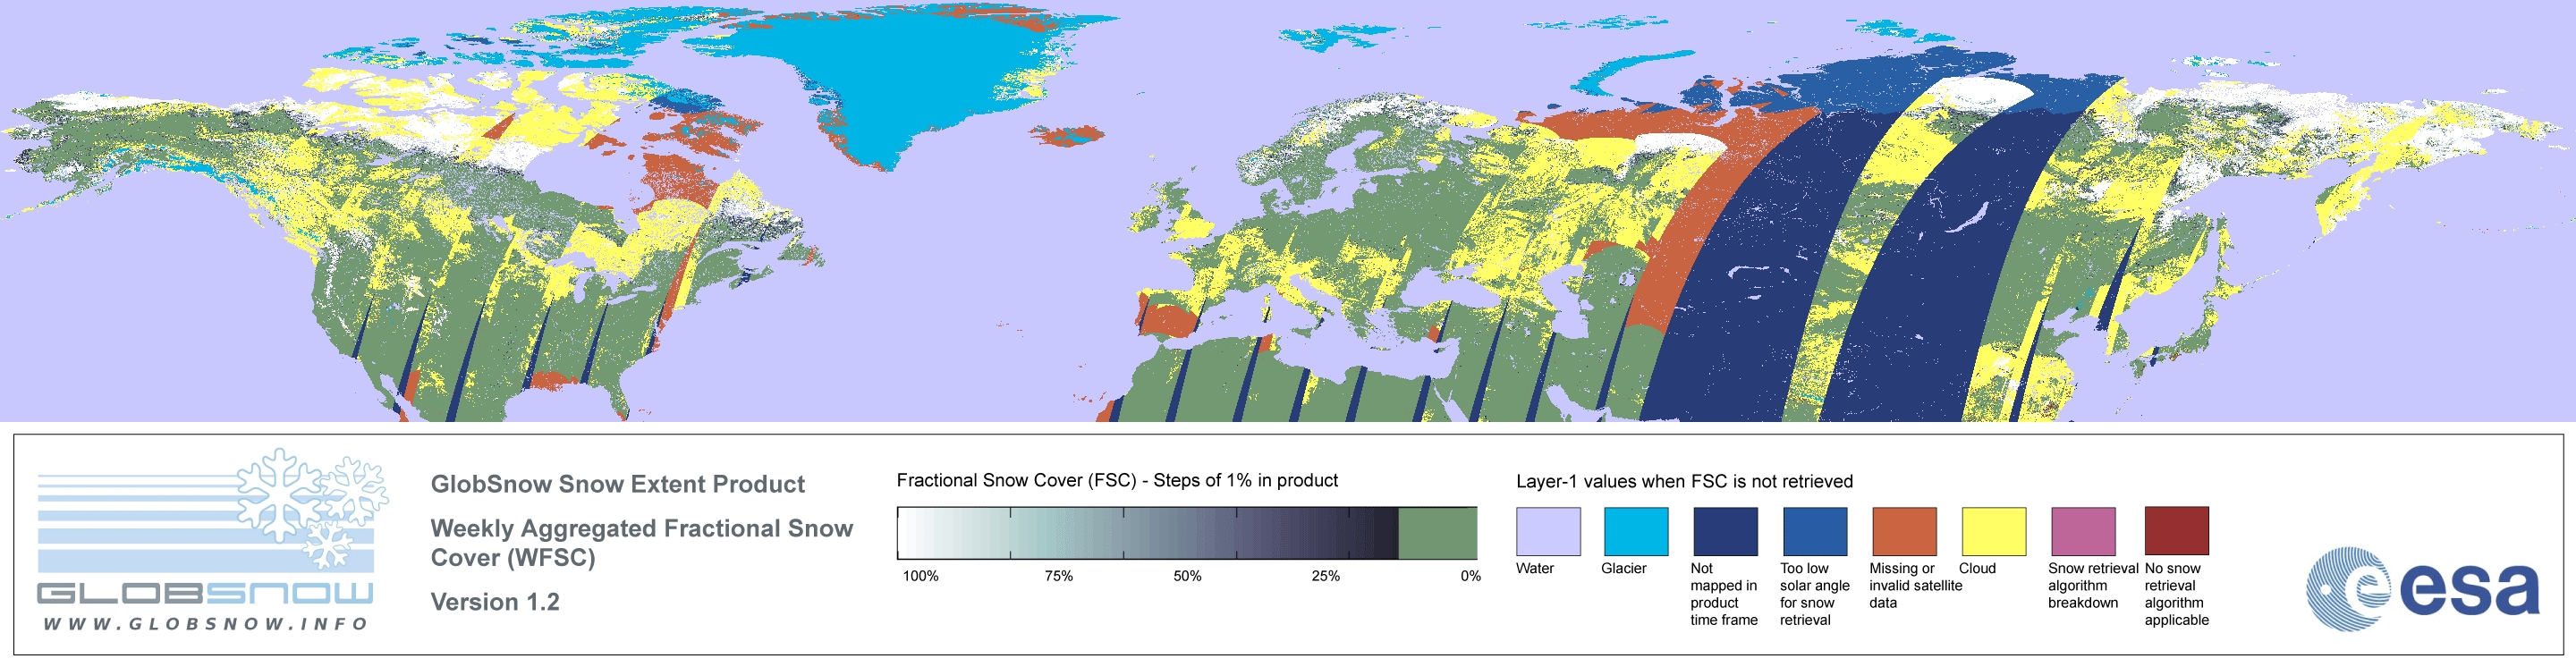The image size is (2576, 667).
Task: Select the 'Missing or invalid satellite data' swatch
Action: tap(1904, 531)
